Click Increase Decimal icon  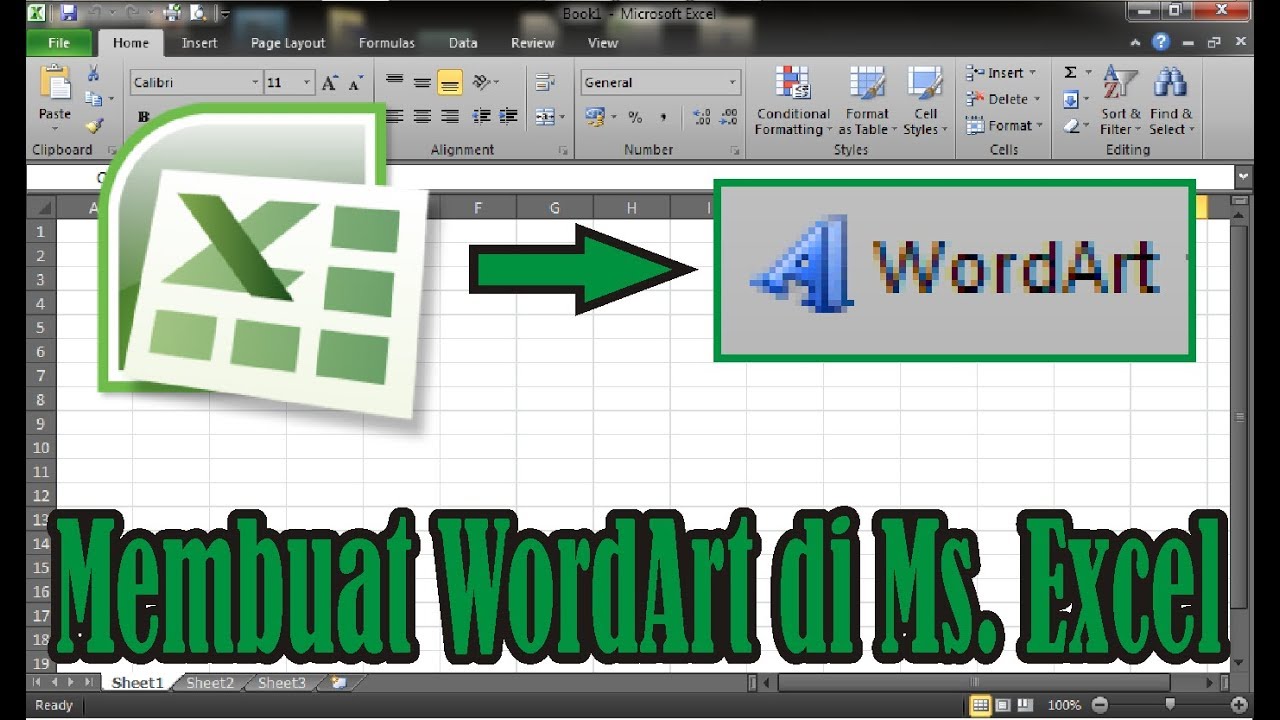tap(701, 117)
